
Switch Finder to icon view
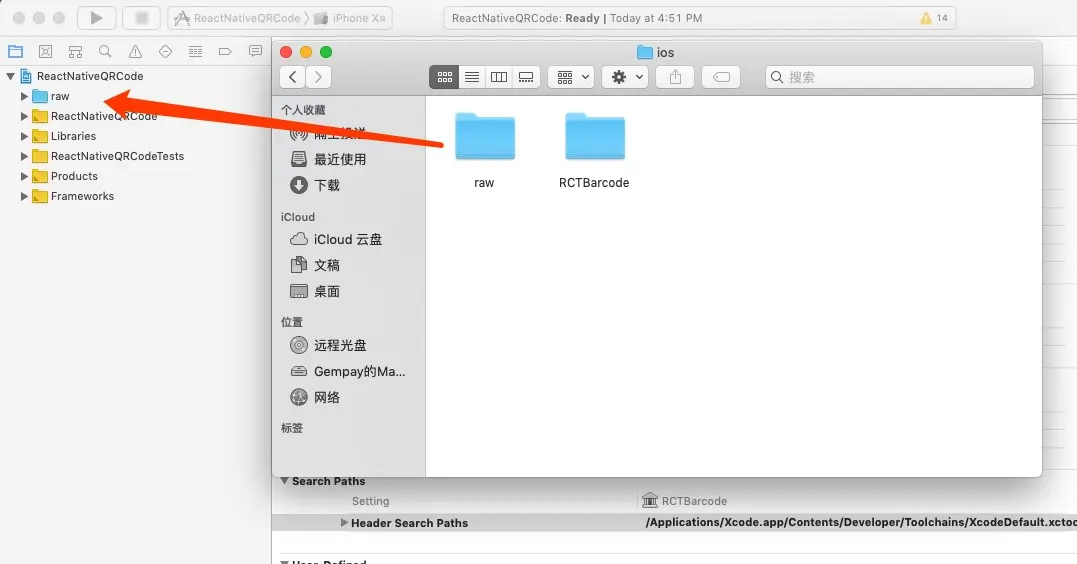444,77
